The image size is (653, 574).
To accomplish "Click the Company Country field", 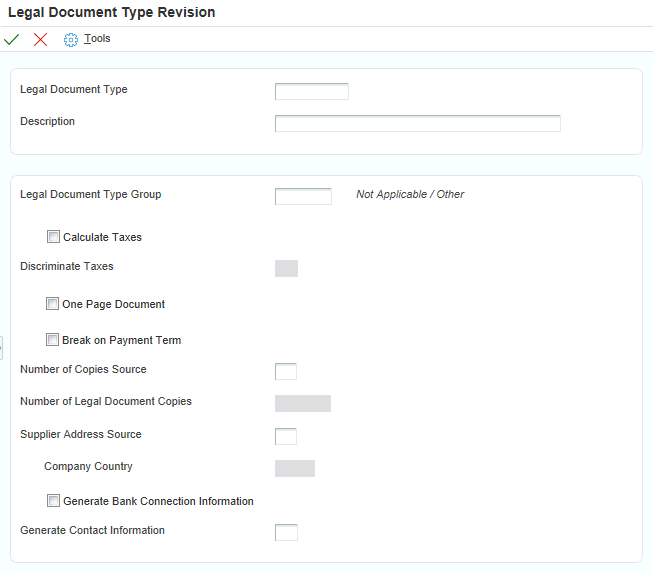I will [294, 468].
